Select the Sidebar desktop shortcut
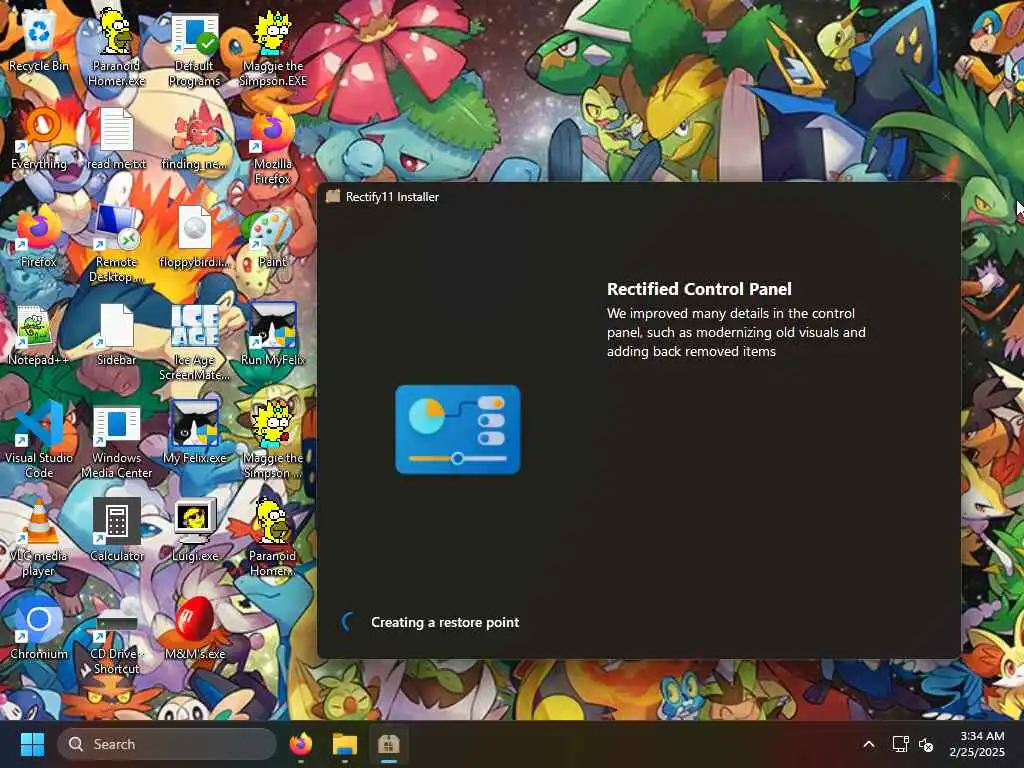This screenshot has height=768, width=1024. pos(116,334)
